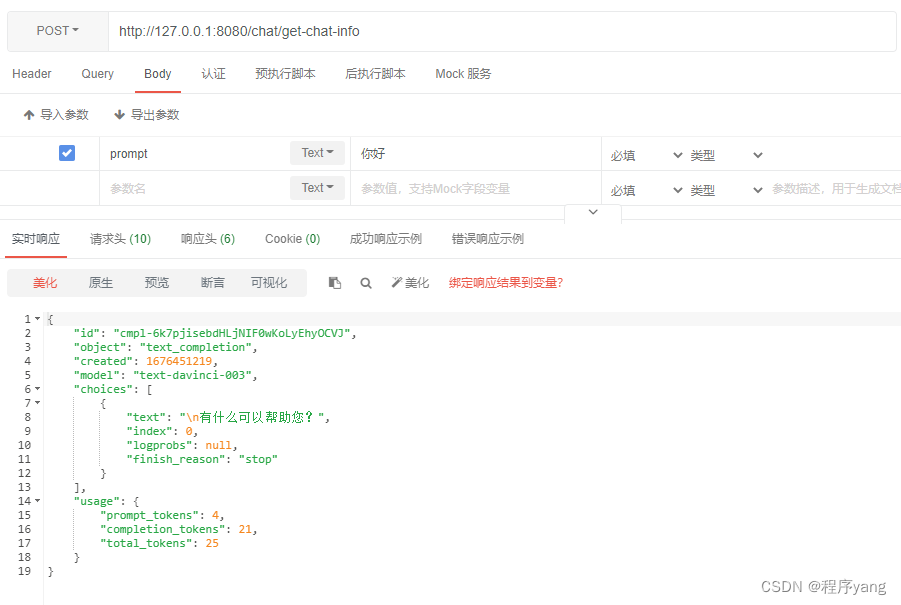
Task: Click the prompt_tokens value 4
Action: (x=215, y=515)
